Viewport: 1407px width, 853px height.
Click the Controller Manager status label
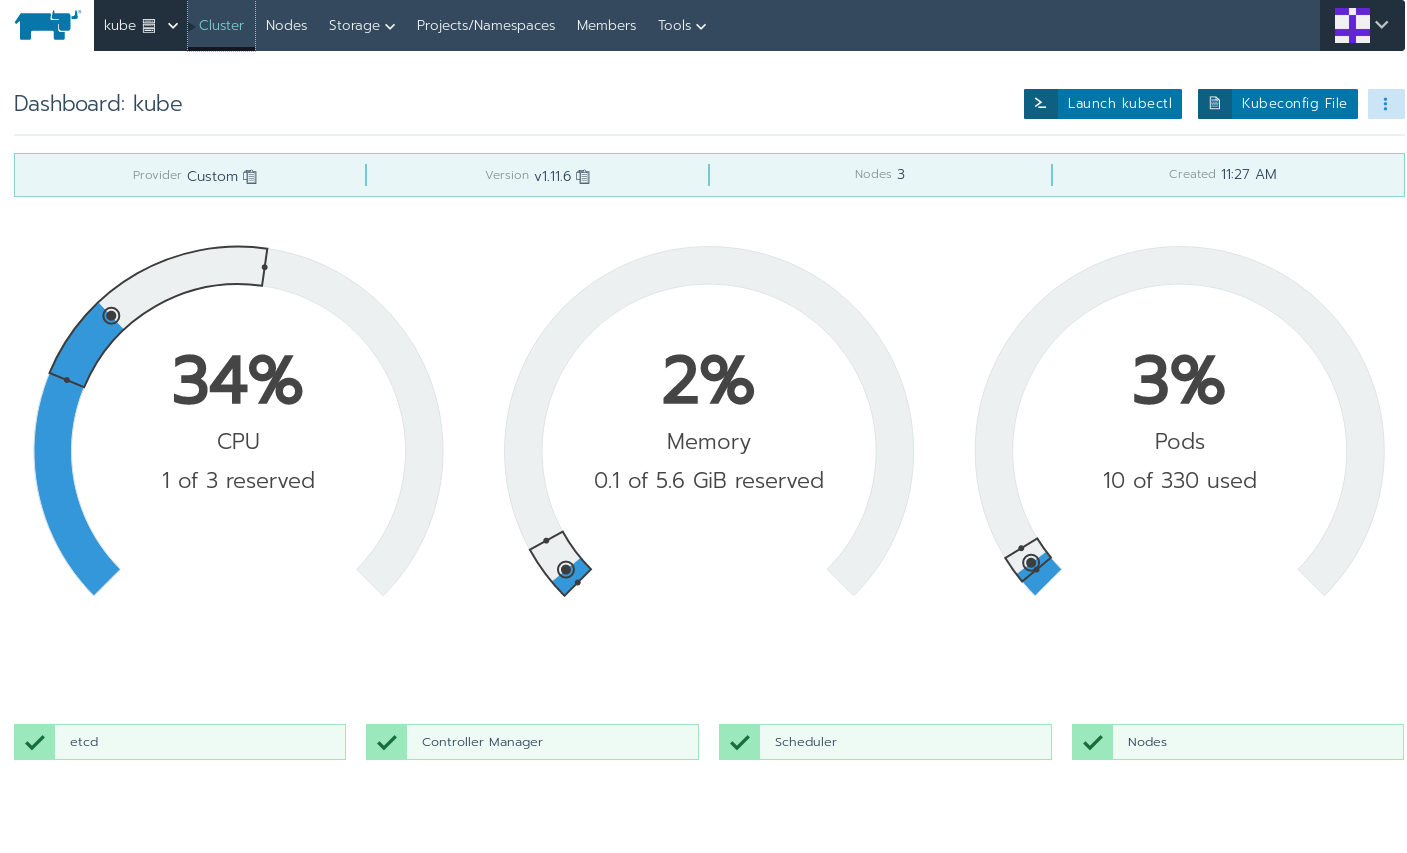pos(482,742)
